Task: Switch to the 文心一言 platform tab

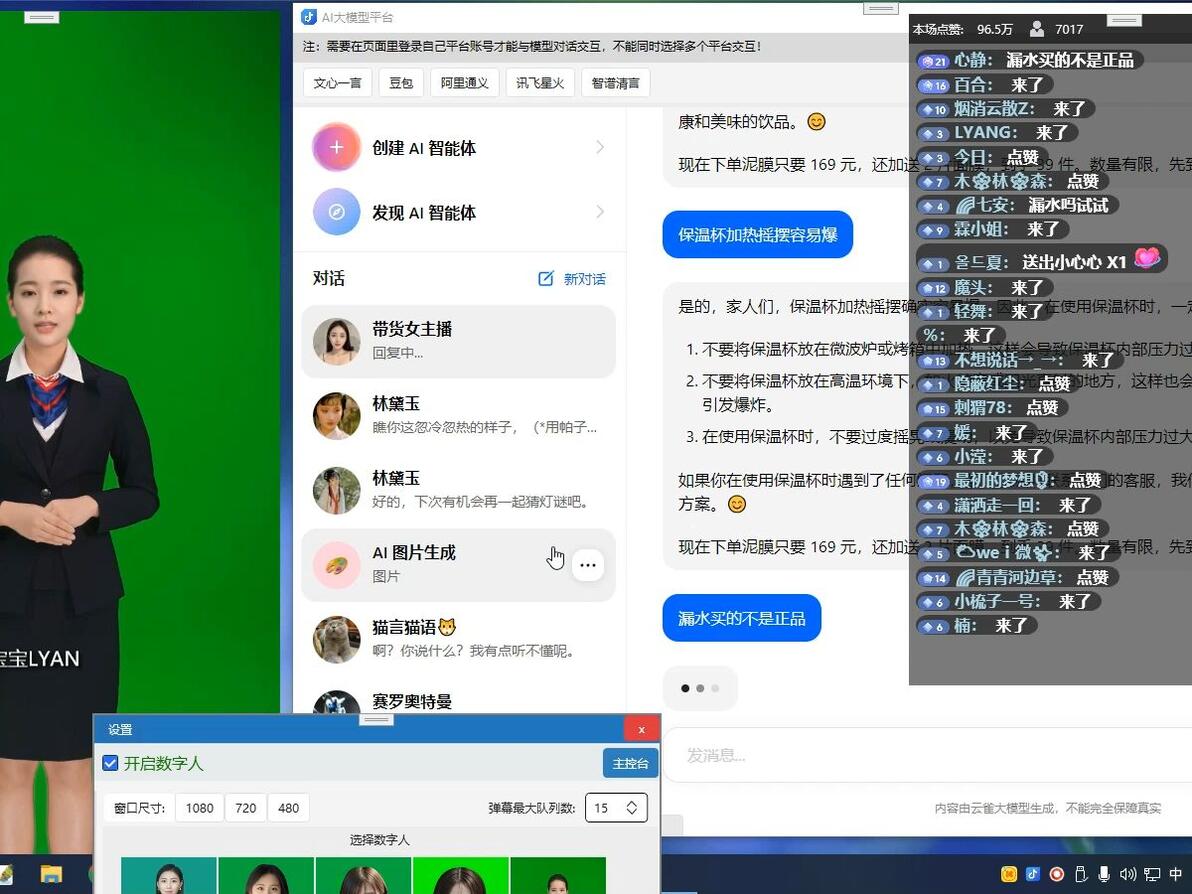Action: click(338, 83)
